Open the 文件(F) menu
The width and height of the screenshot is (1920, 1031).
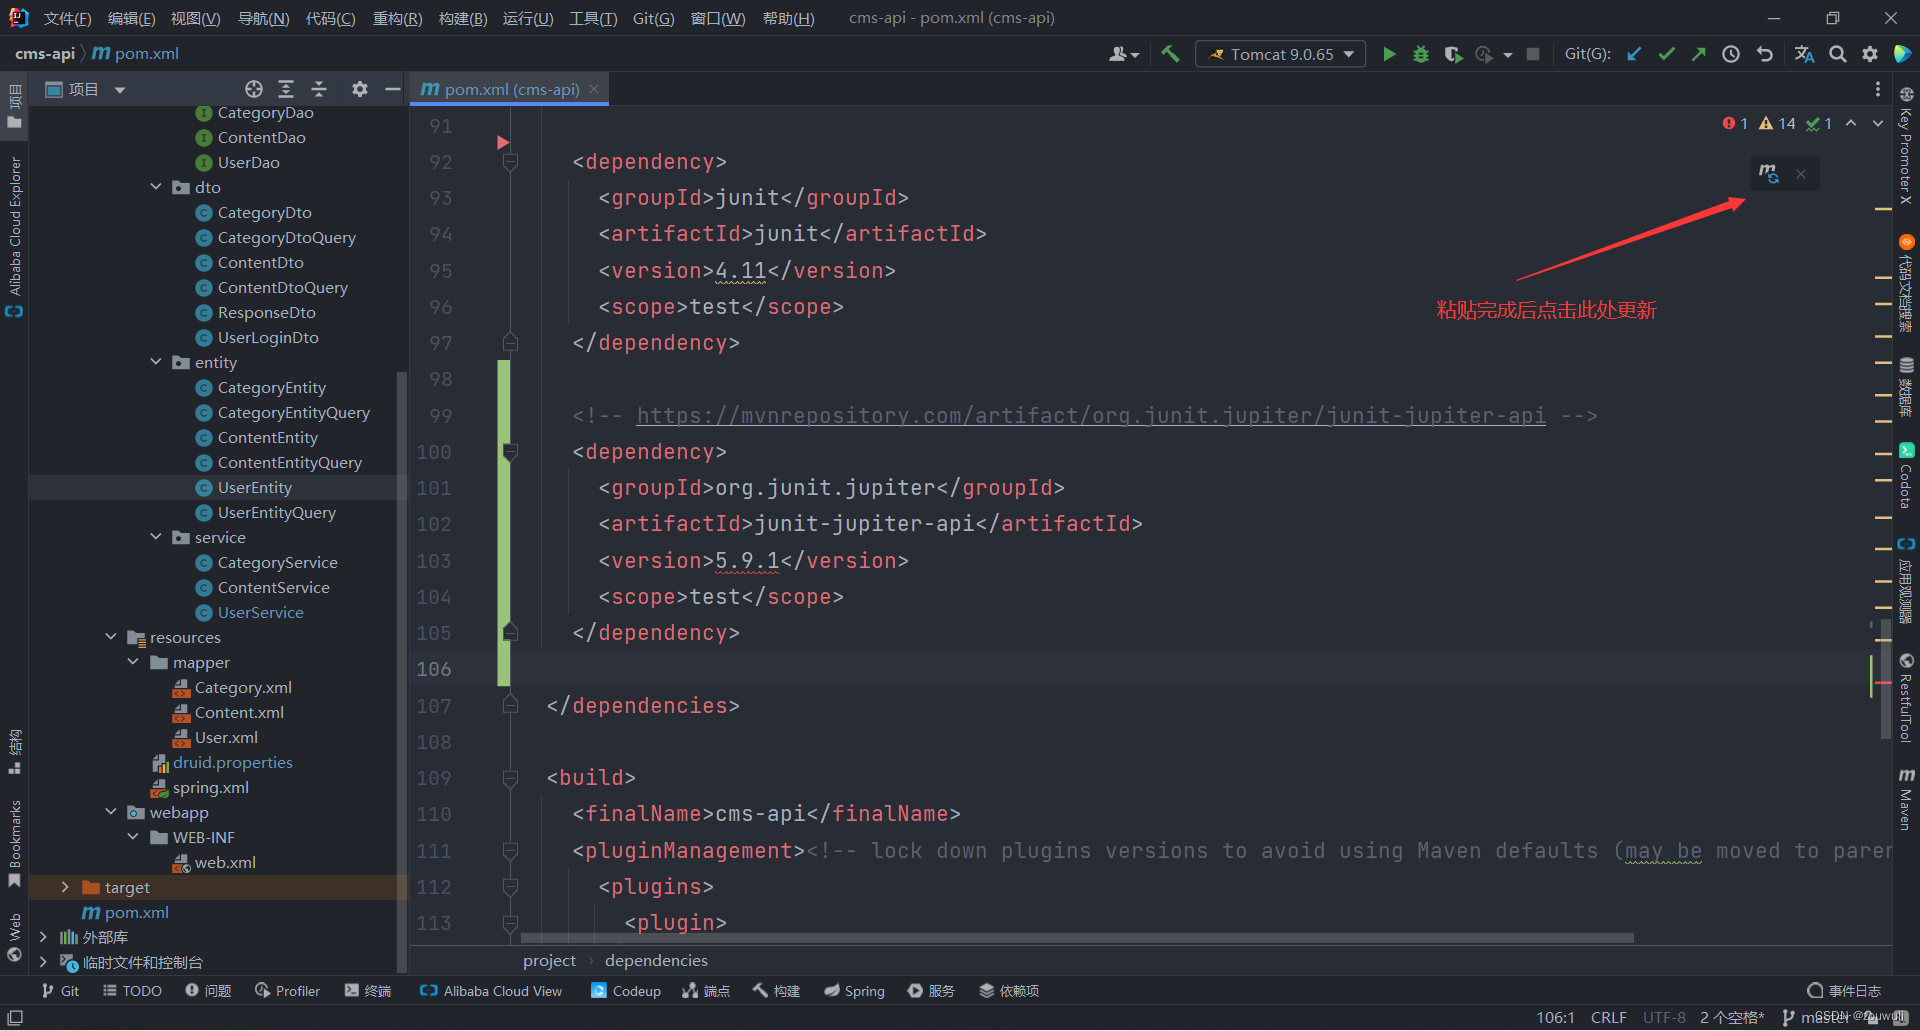pyautogui.click(x=67, y=19)
